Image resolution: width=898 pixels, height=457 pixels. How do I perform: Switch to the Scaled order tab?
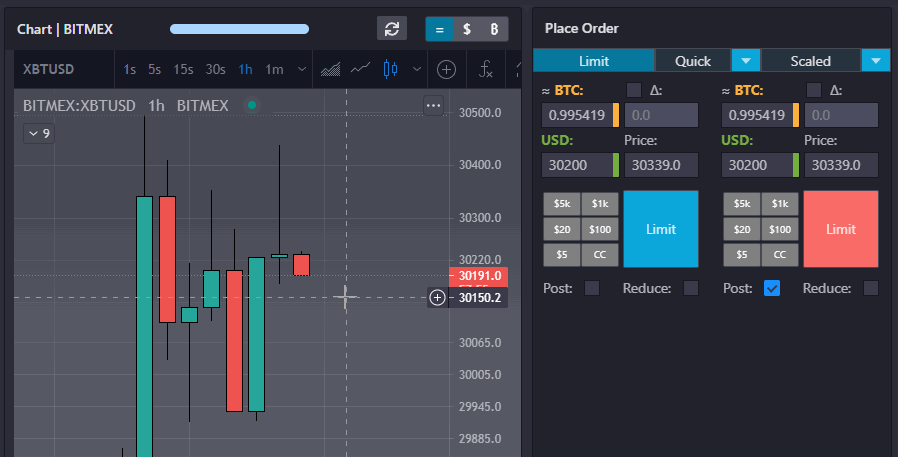(810, 61)
